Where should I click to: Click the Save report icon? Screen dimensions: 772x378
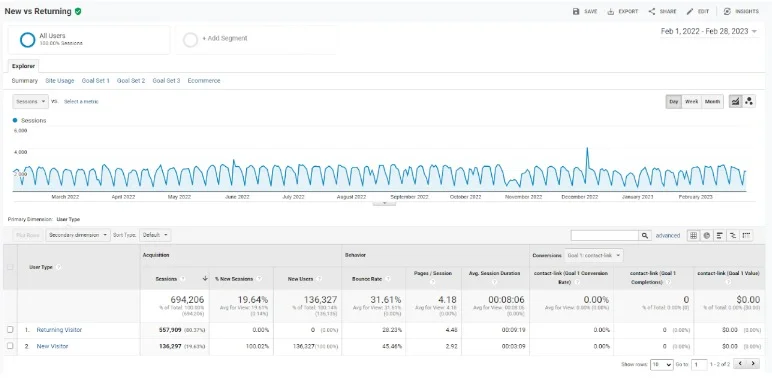click(576, 11)
